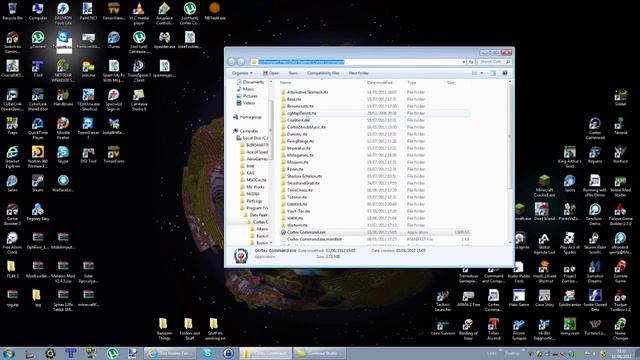640x360 pixels.
Task: Refresh the Explorer address bar location
Action: (471, 62)
